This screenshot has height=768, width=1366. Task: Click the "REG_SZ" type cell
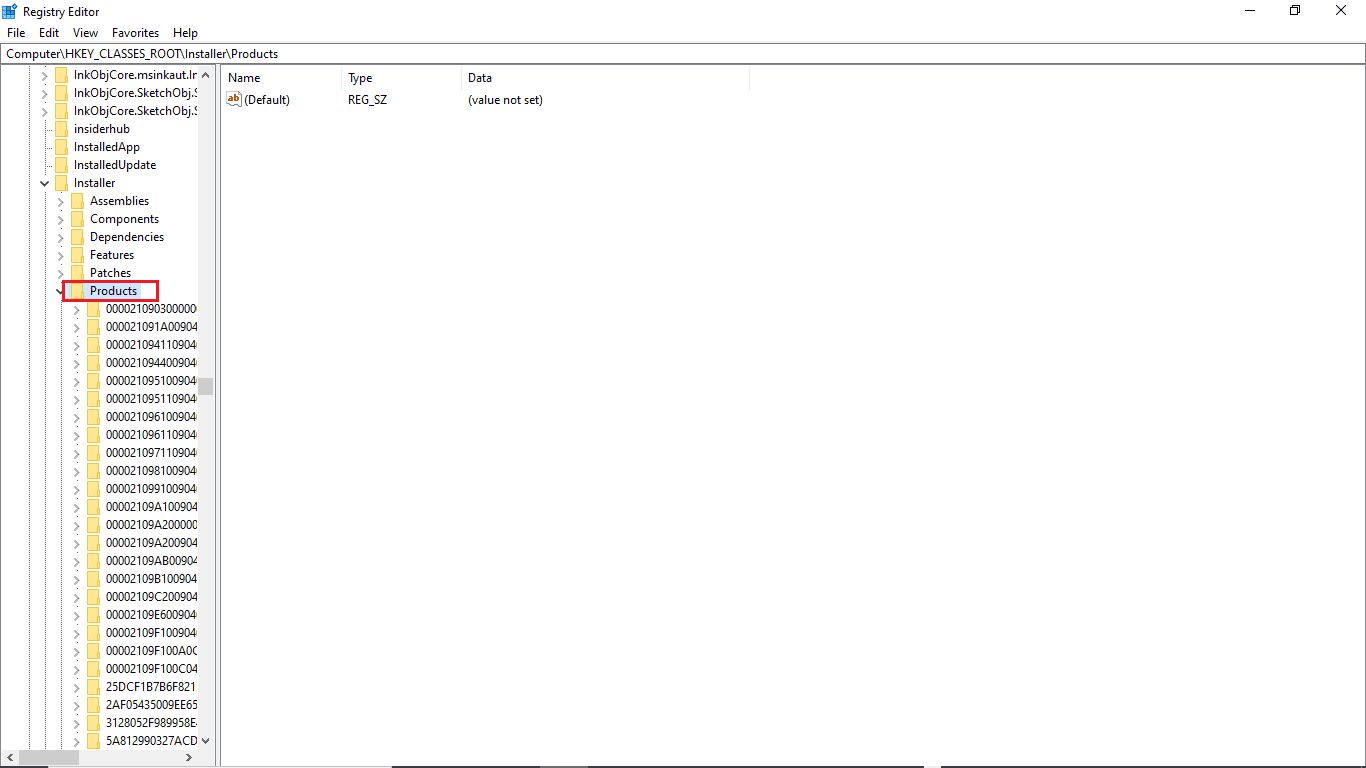[x=368, y=100]
